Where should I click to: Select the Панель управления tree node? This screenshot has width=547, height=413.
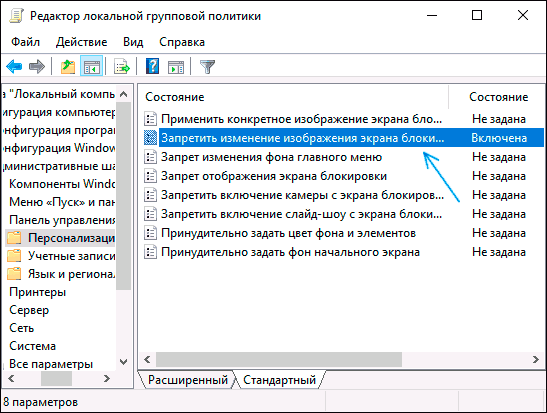[62, 220]
